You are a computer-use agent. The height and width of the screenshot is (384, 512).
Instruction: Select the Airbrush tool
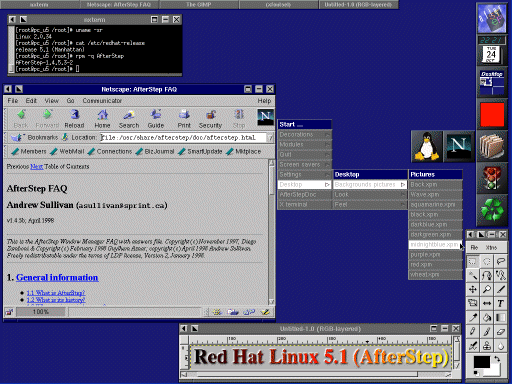coord(472,346)
